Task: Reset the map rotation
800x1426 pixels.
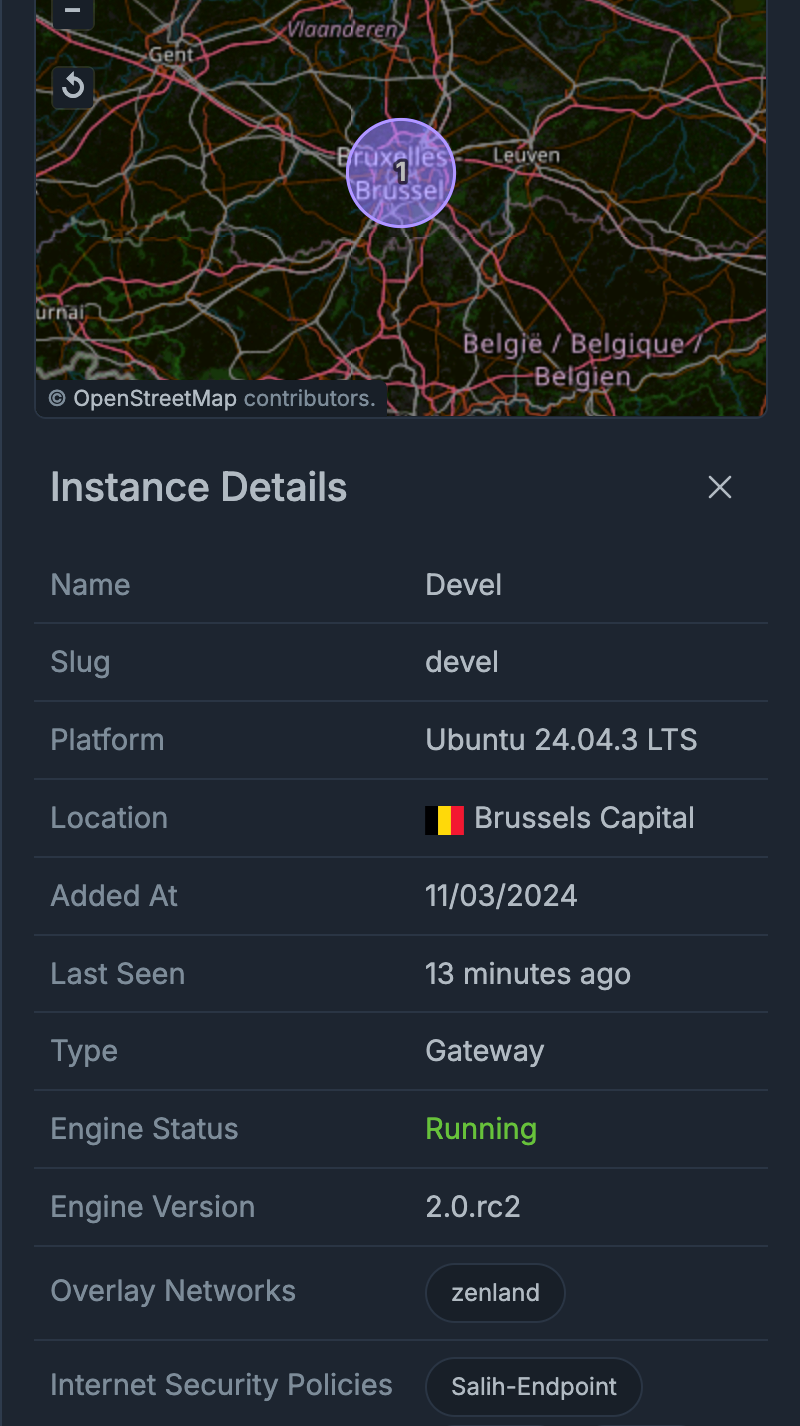Action: 72,87
